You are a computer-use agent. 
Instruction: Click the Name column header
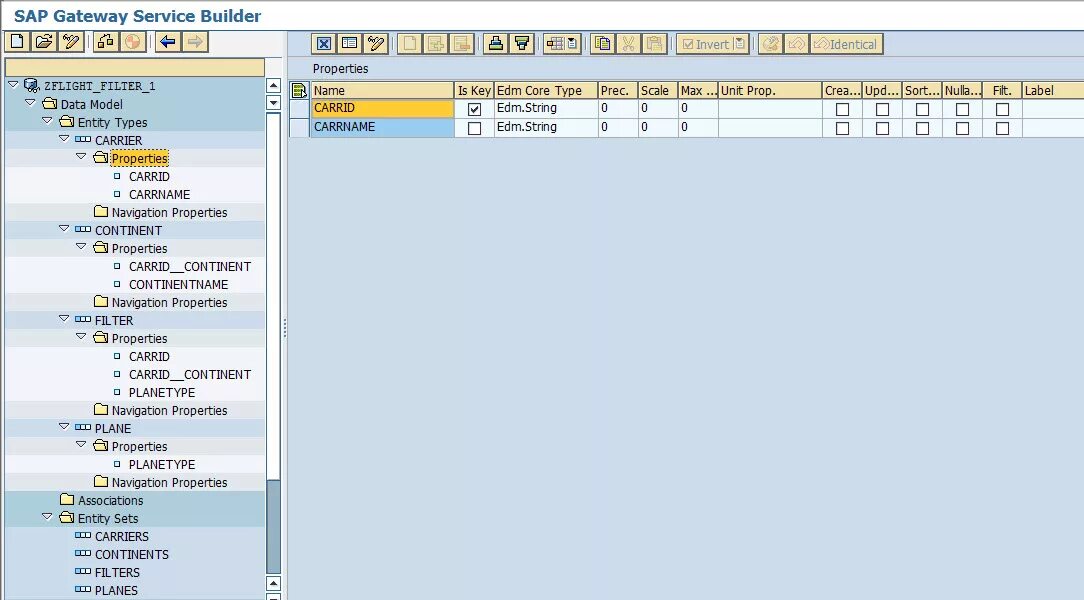382,91
